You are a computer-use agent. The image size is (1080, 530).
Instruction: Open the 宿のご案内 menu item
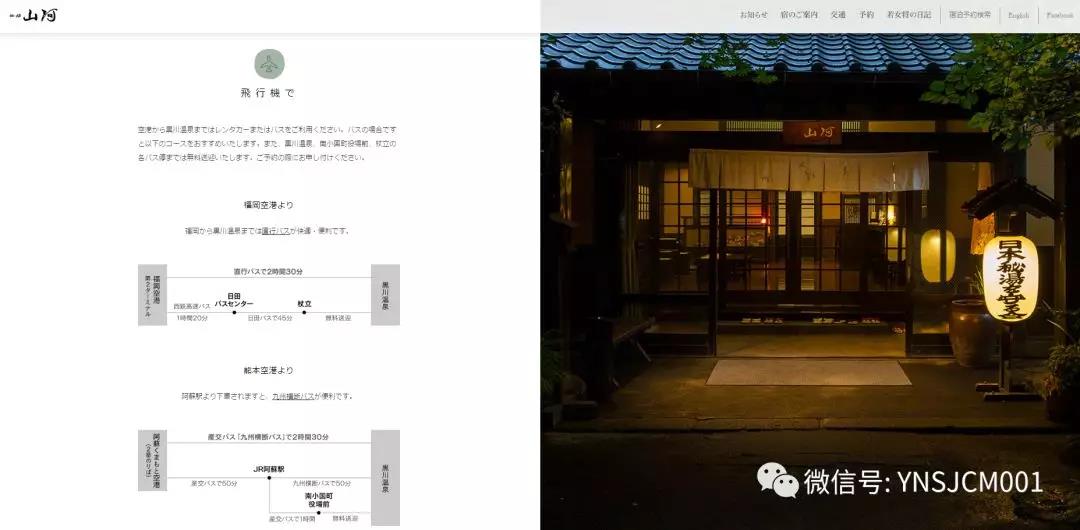[799, 14]
